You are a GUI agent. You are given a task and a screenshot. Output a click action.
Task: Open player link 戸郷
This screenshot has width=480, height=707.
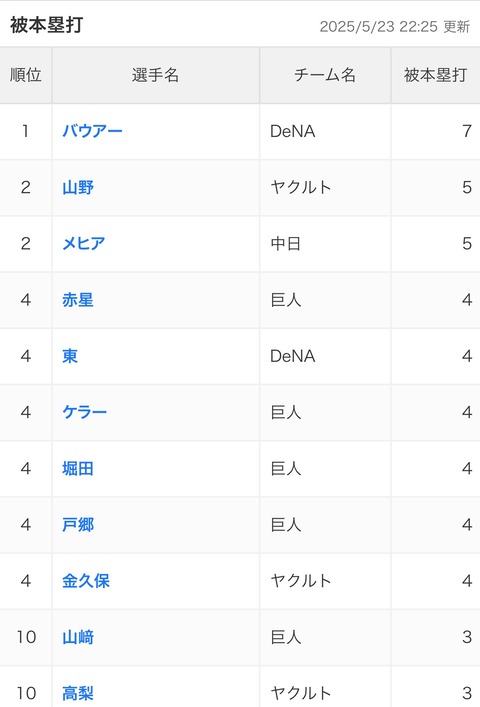point(78,525)
